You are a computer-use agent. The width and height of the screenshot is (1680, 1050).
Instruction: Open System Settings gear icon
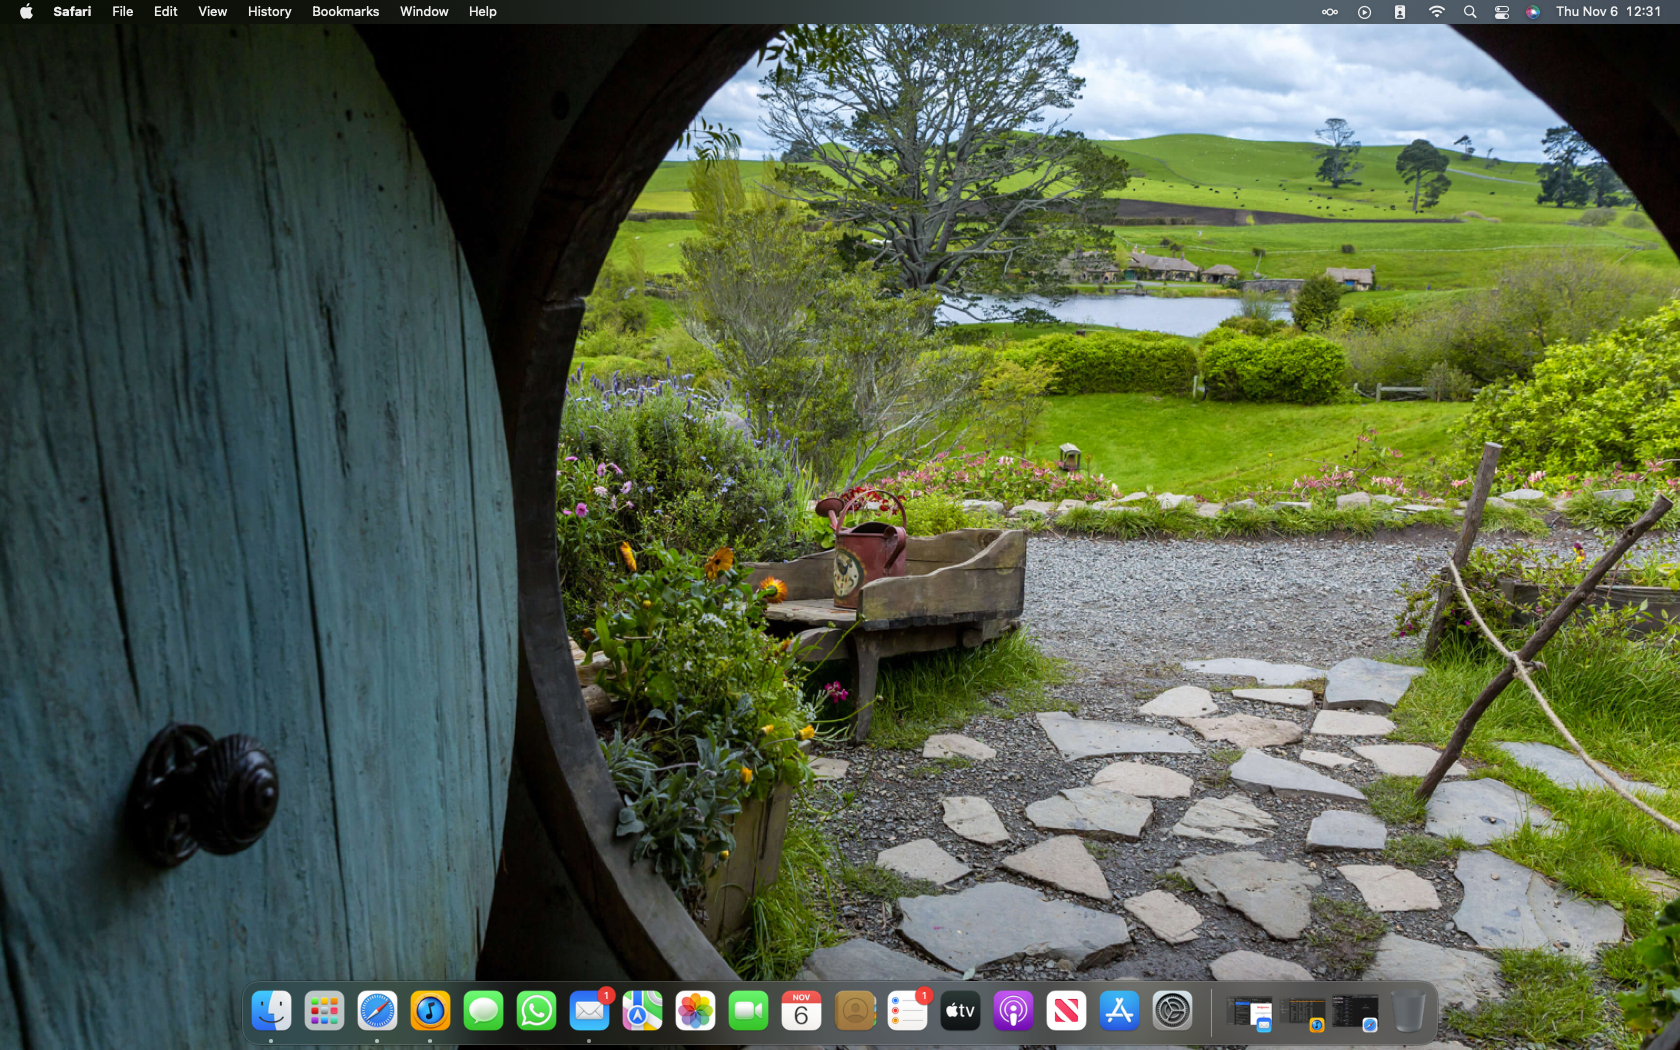pos(1172,1011)
